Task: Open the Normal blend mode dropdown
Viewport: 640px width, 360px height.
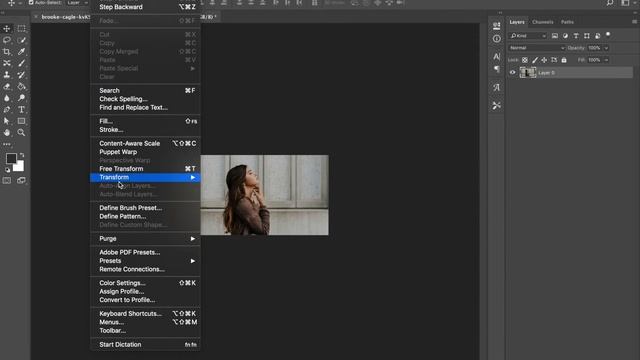Action: click(x=536, y=48)
